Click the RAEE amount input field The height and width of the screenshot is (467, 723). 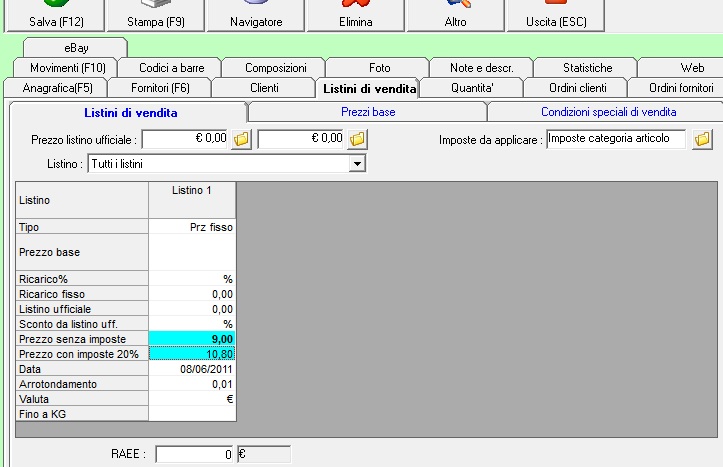pos(195,454)
